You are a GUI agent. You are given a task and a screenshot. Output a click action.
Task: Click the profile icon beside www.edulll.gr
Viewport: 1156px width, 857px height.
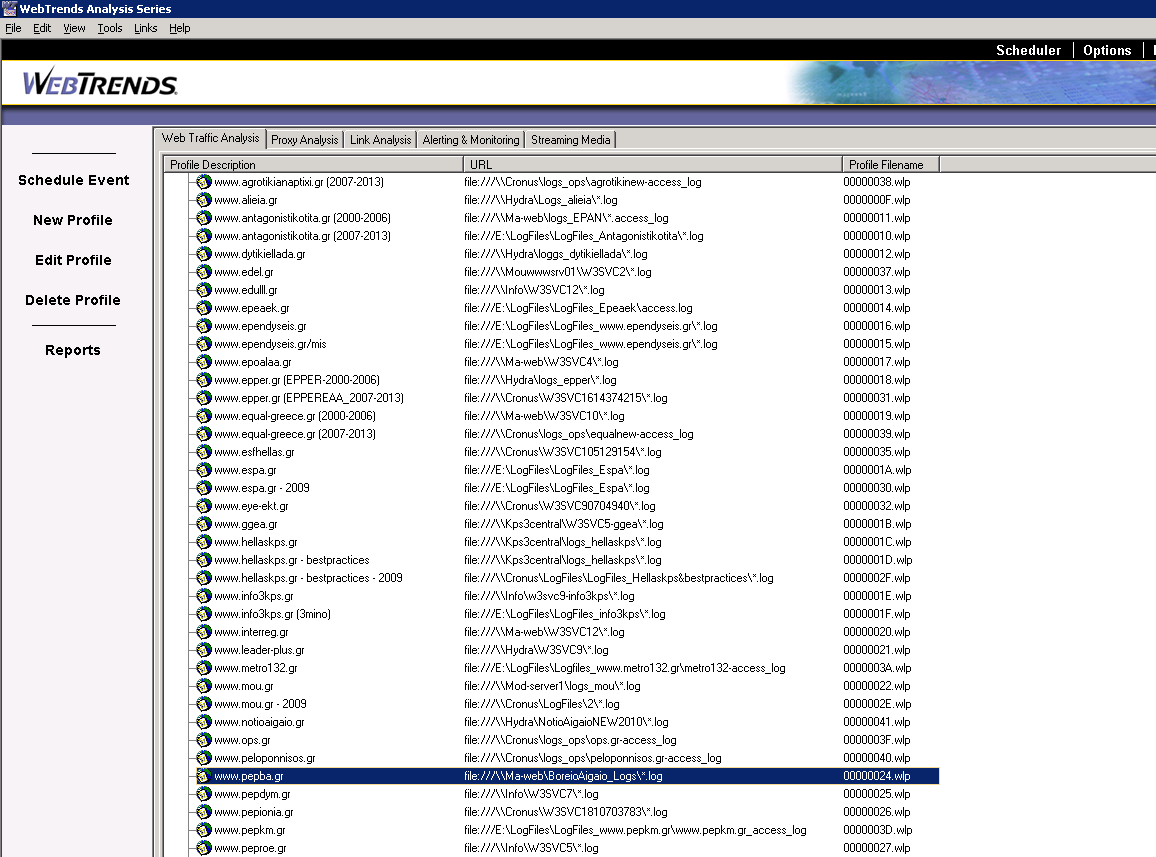click(203, 290)
